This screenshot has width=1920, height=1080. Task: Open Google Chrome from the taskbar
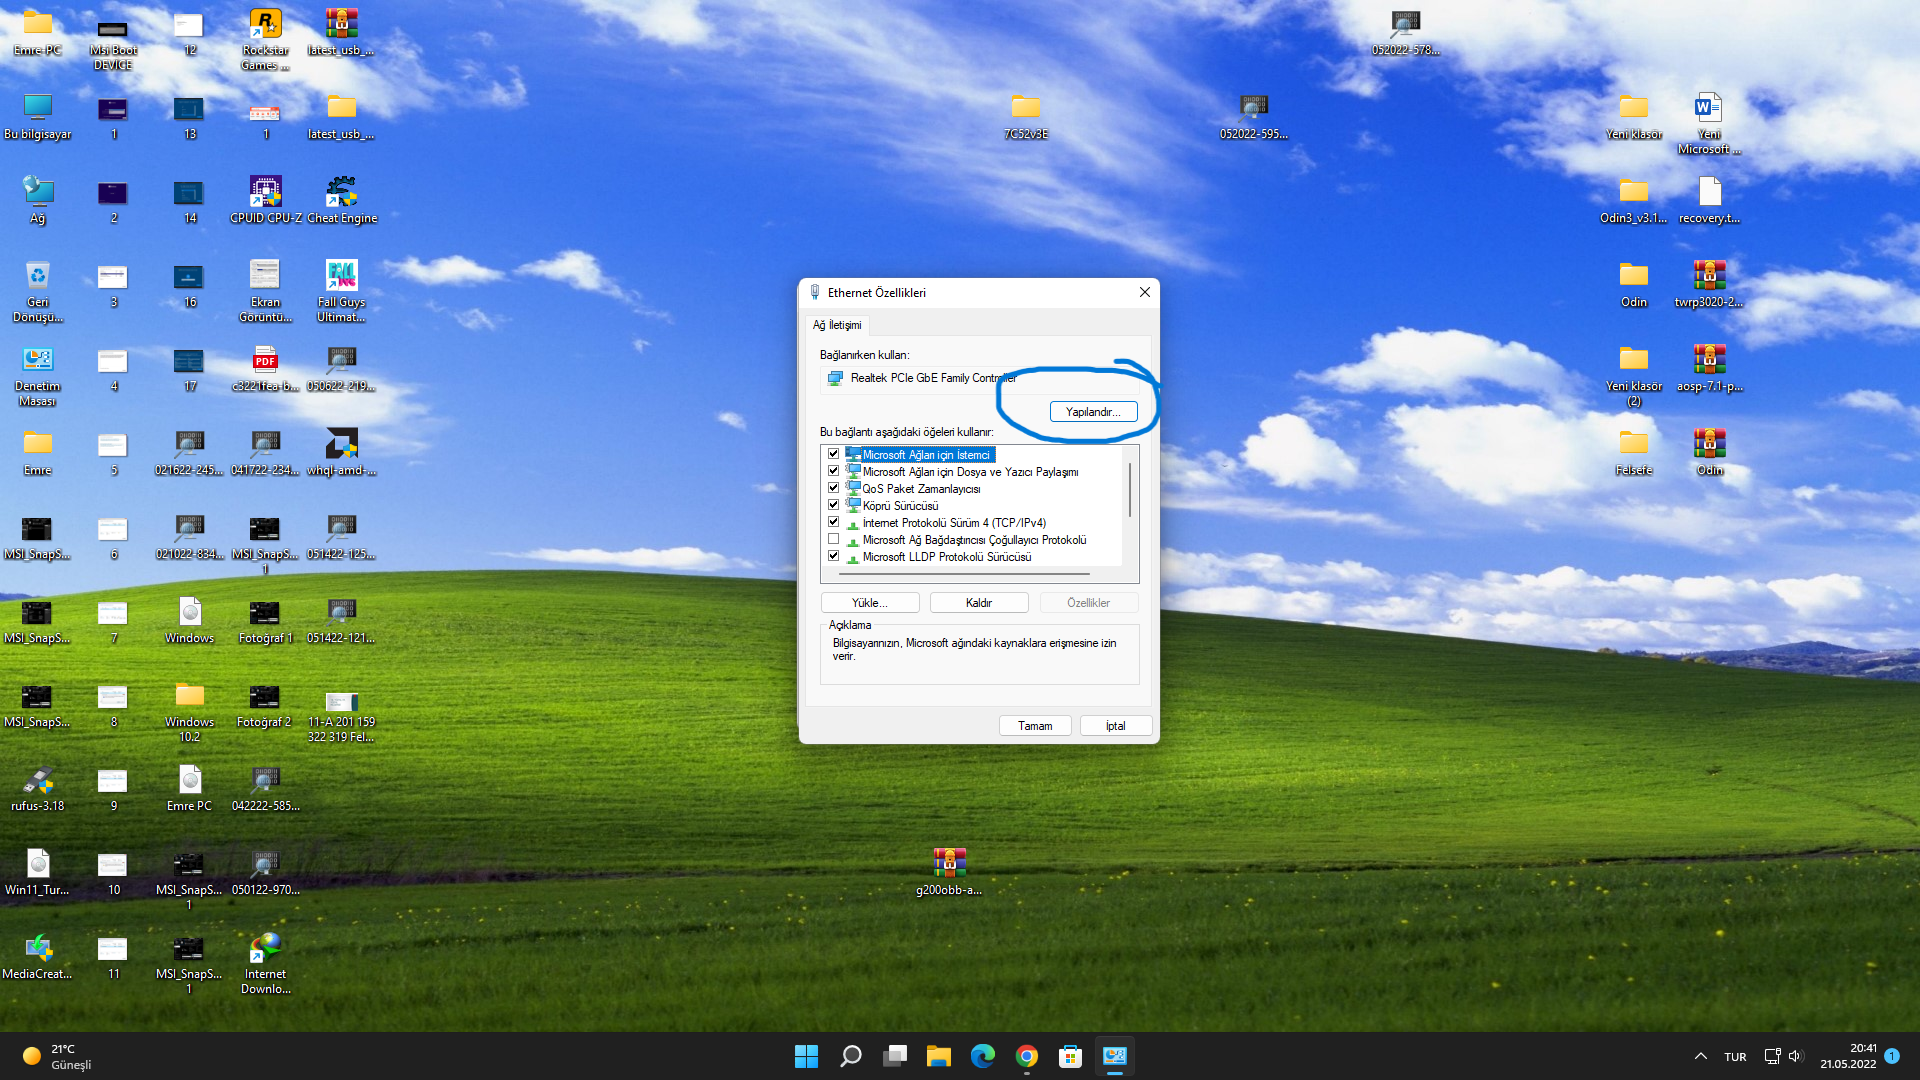coord(1026,1056)
